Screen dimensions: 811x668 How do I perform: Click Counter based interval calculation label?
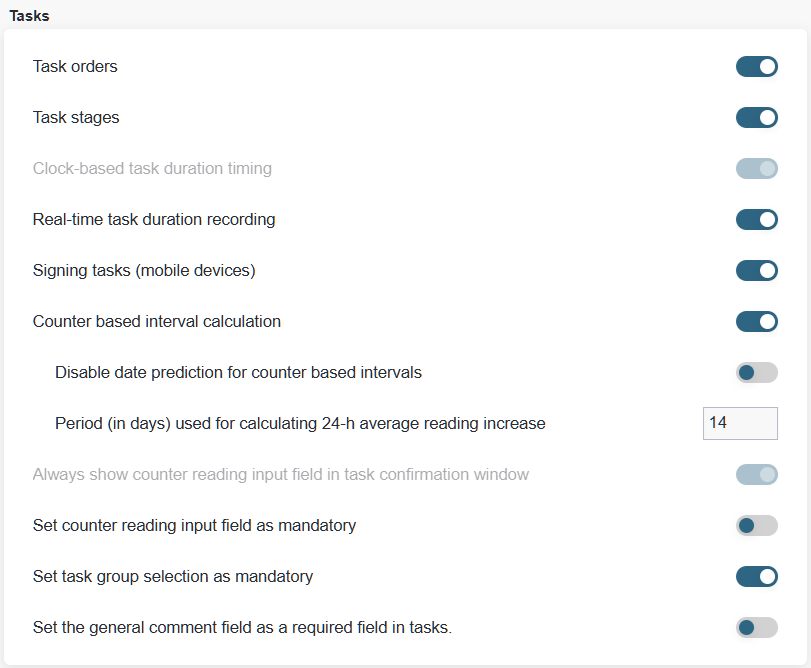[157, 322]
